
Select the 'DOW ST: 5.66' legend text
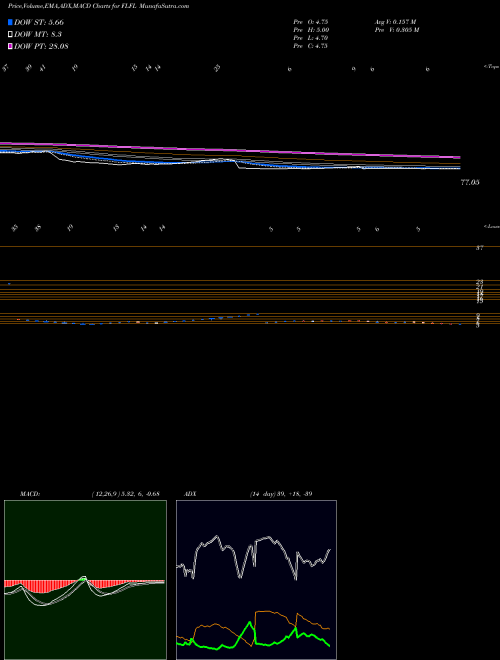[39, 22]
